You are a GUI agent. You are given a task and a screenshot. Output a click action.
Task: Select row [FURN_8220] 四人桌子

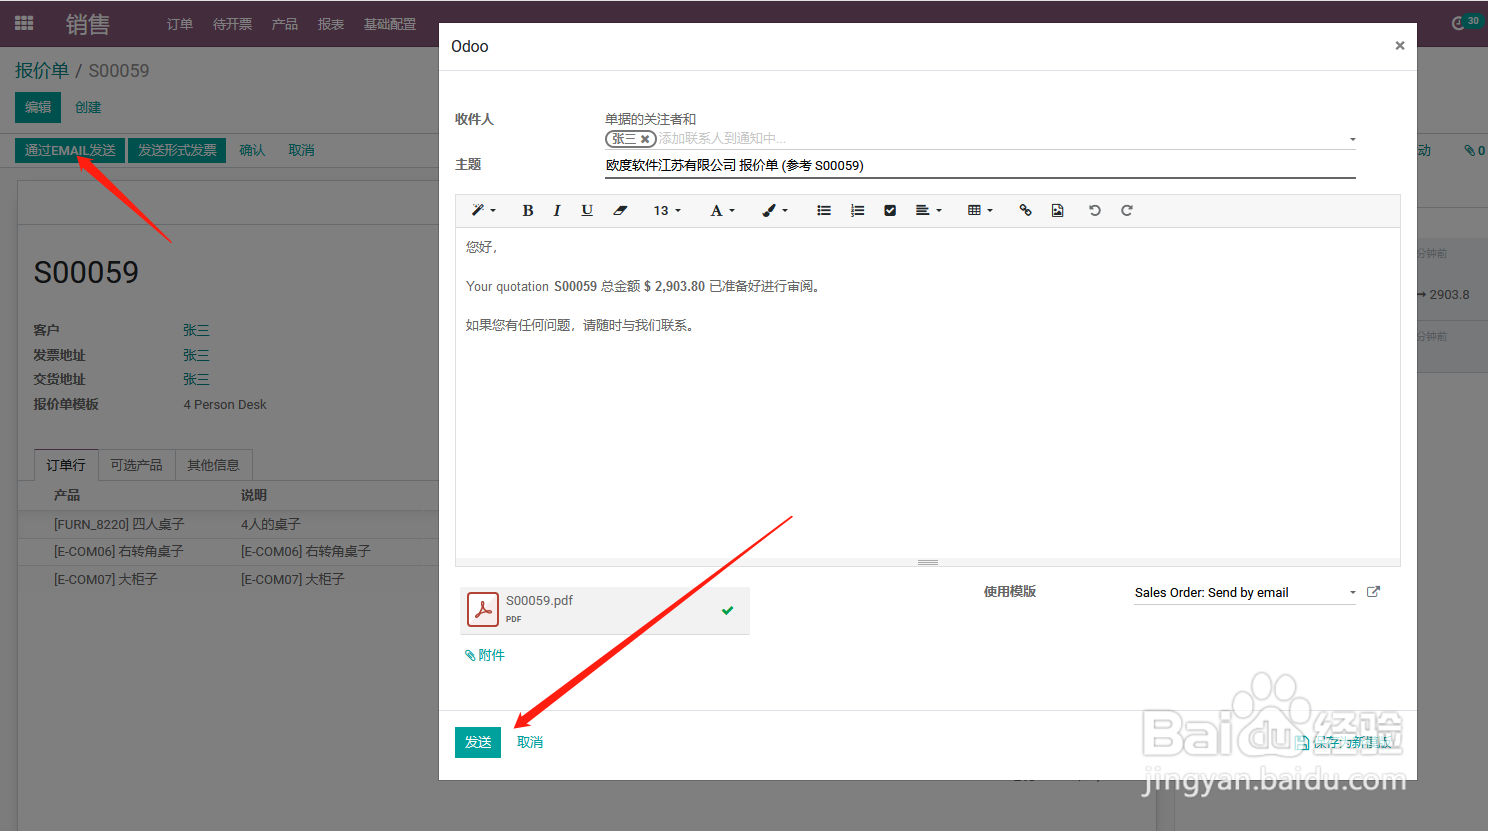(x=228, y=524)
